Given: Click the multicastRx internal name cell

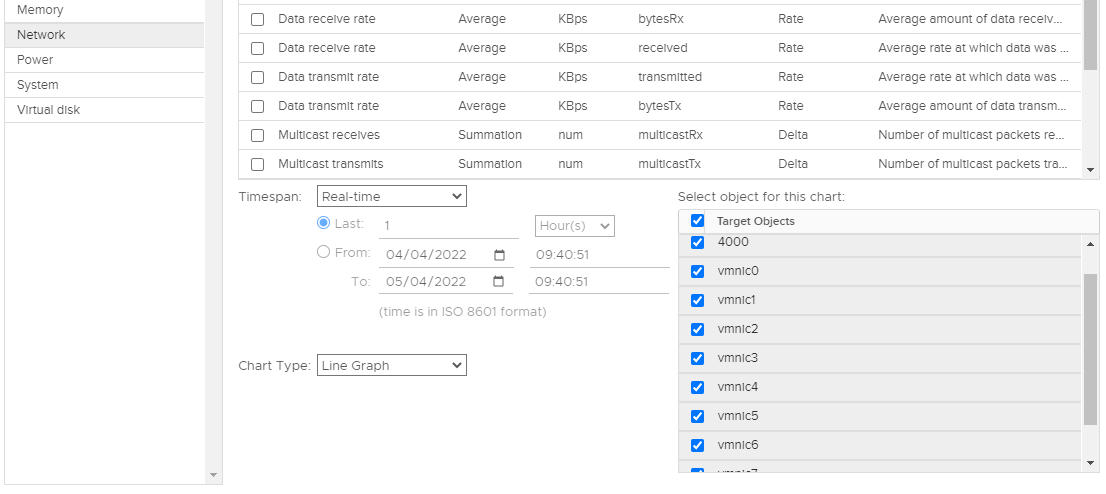Looking at the screenshot, I should coord(670,135).
